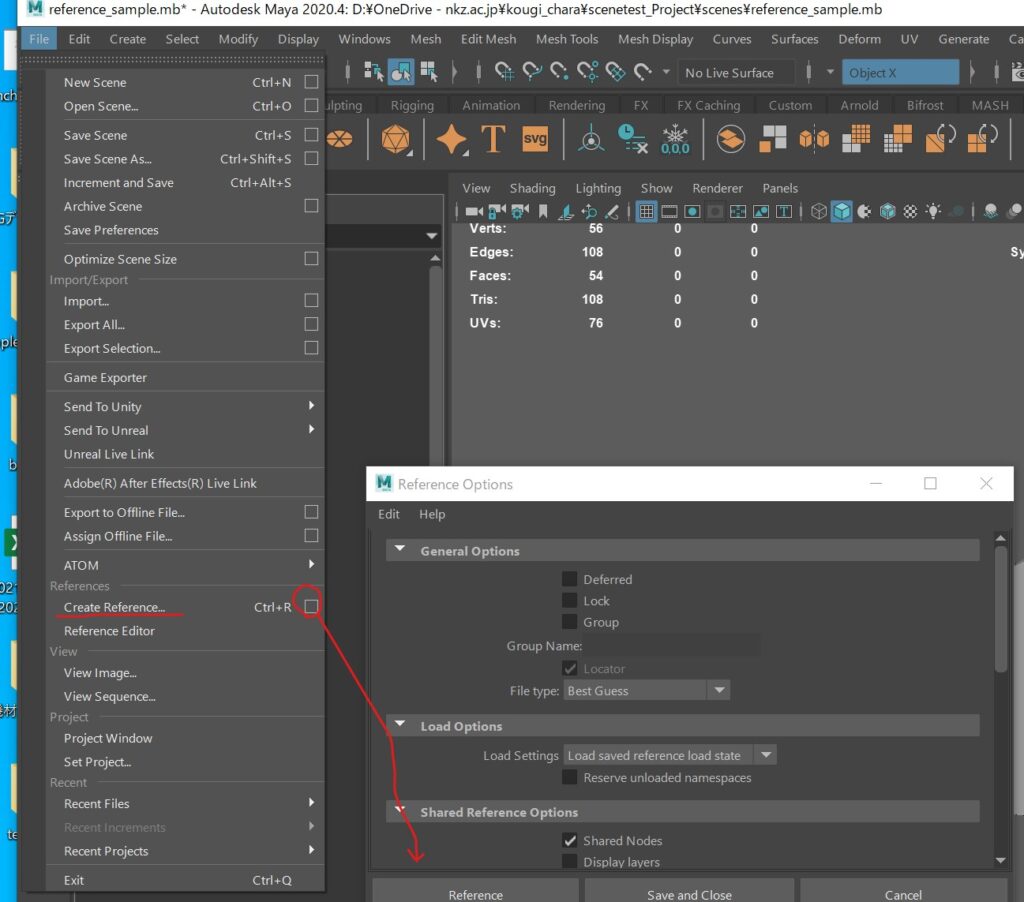
Task: Click Save and Close button
Action: coord(689,893)
